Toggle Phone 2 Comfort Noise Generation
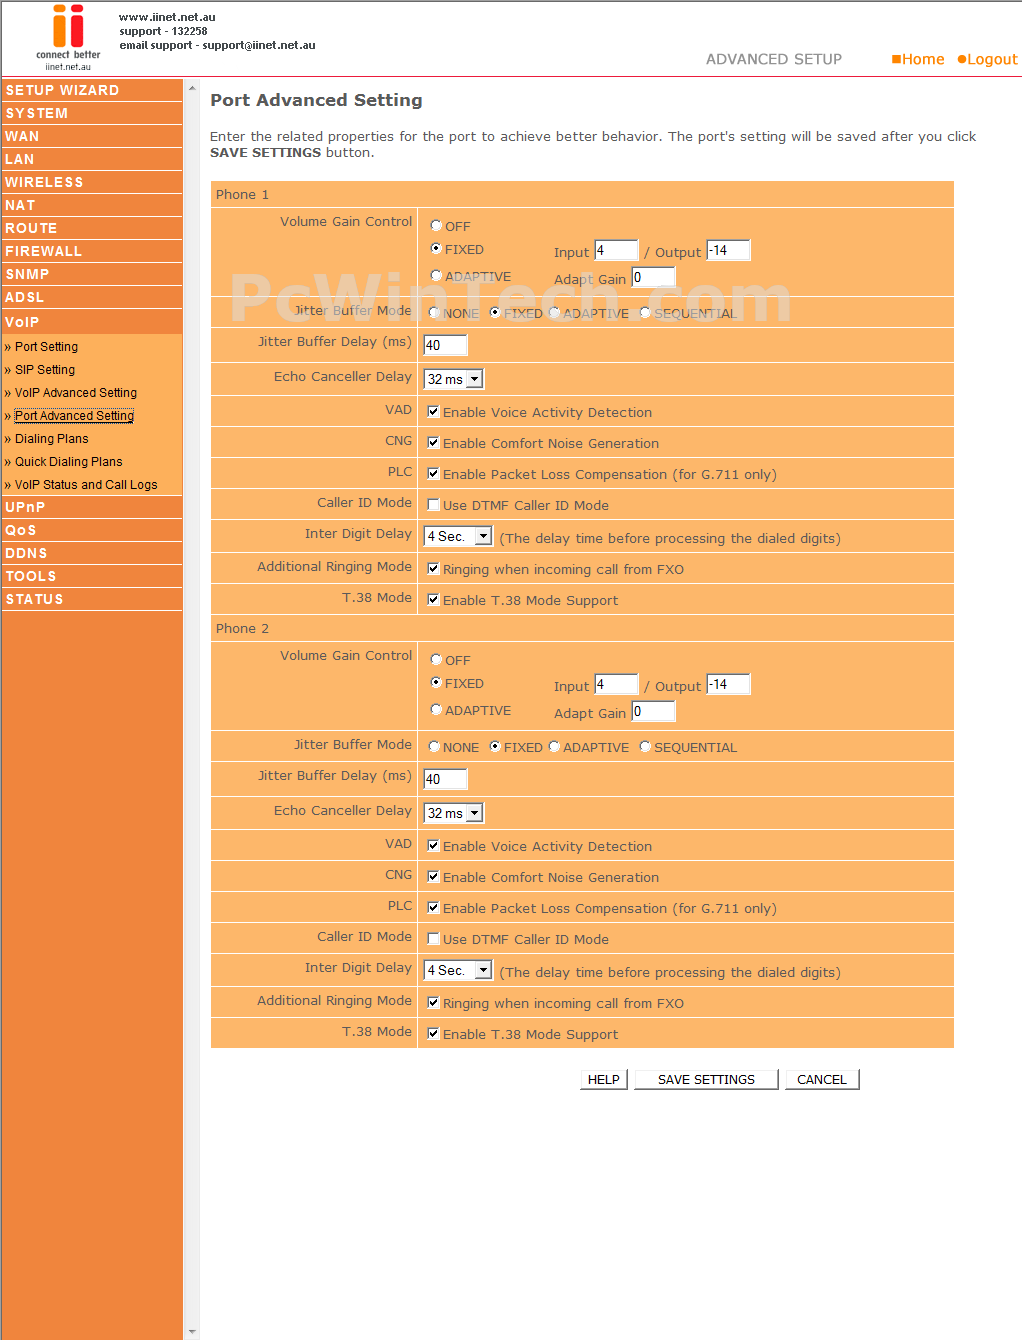Viewport: 1022px width, 1340px height. pyautogui.click(x=434, y=876)
